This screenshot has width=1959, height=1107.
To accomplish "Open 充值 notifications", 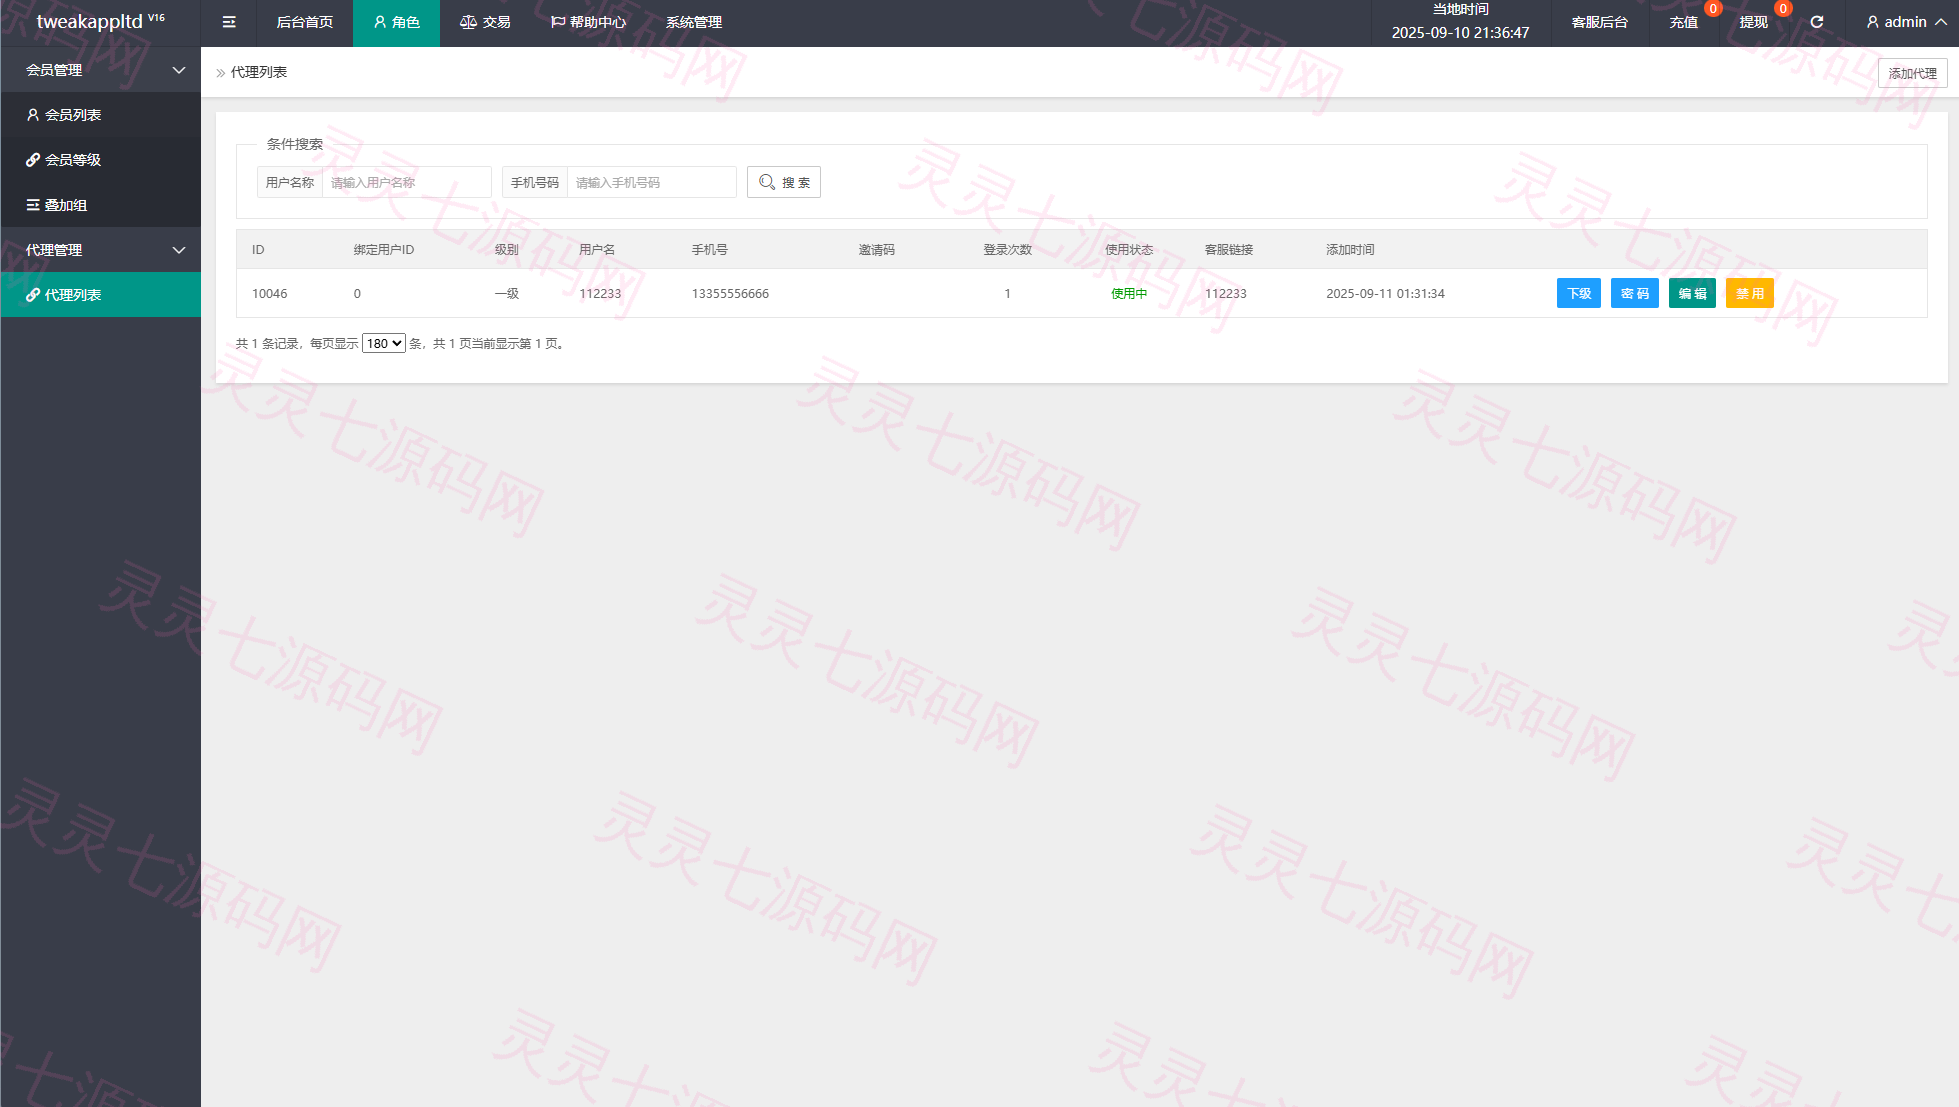I will [x=1684, y=23].
